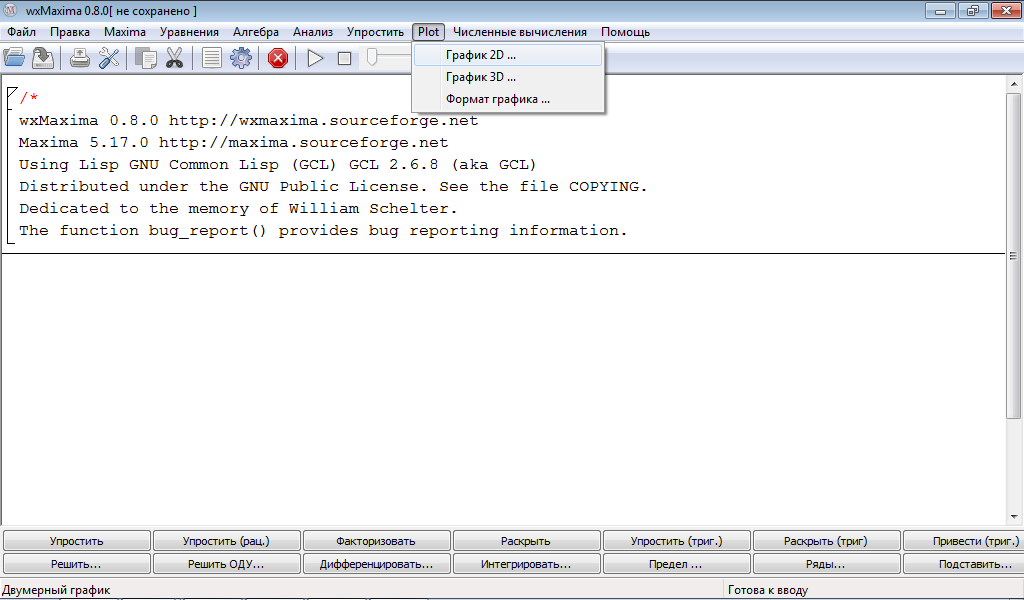Insert input cell with the gear icon
The width and height of the screenshot is (1024, 600).
pos(241,58)
